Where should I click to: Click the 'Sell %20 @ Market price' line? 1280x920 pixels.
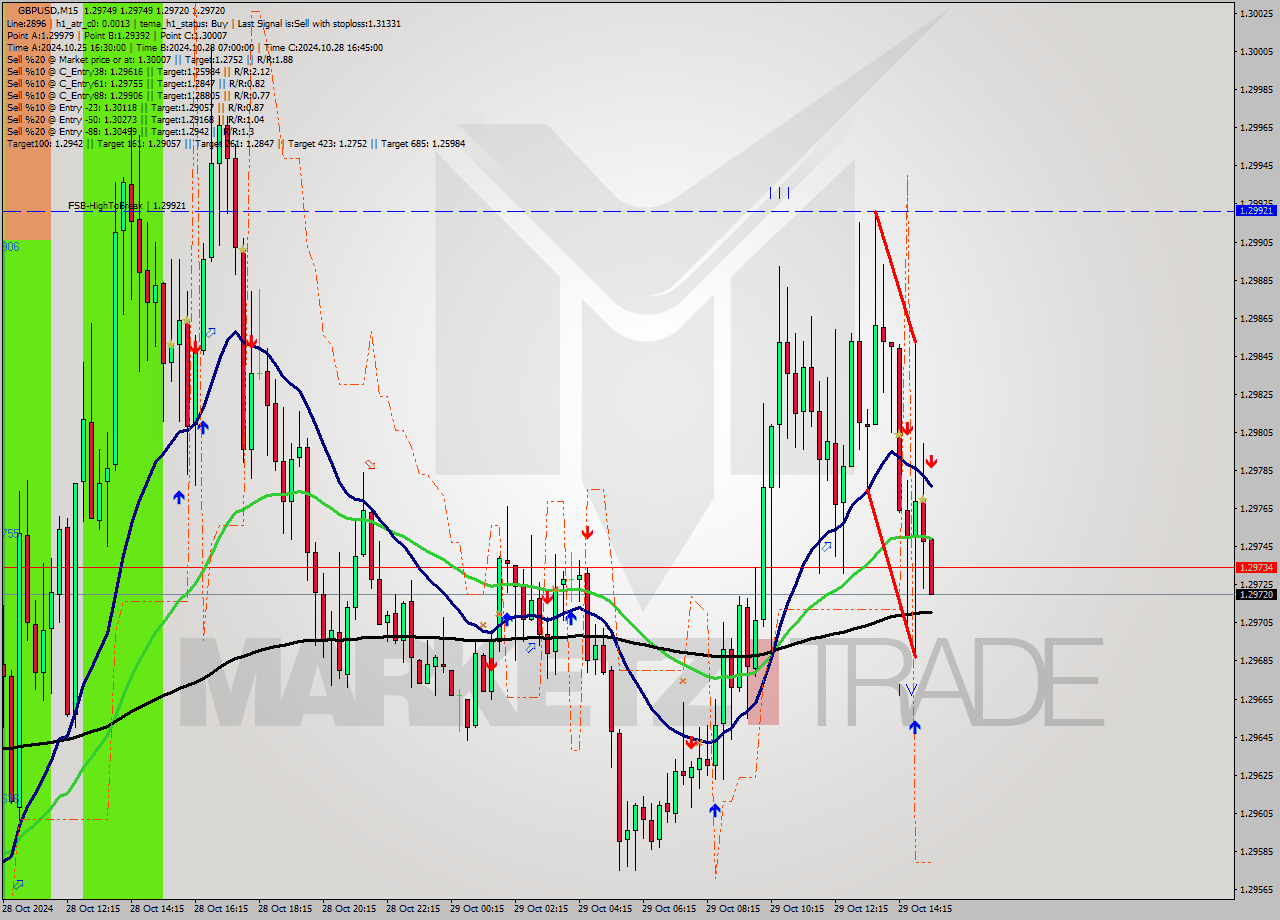tap(149, 59)
